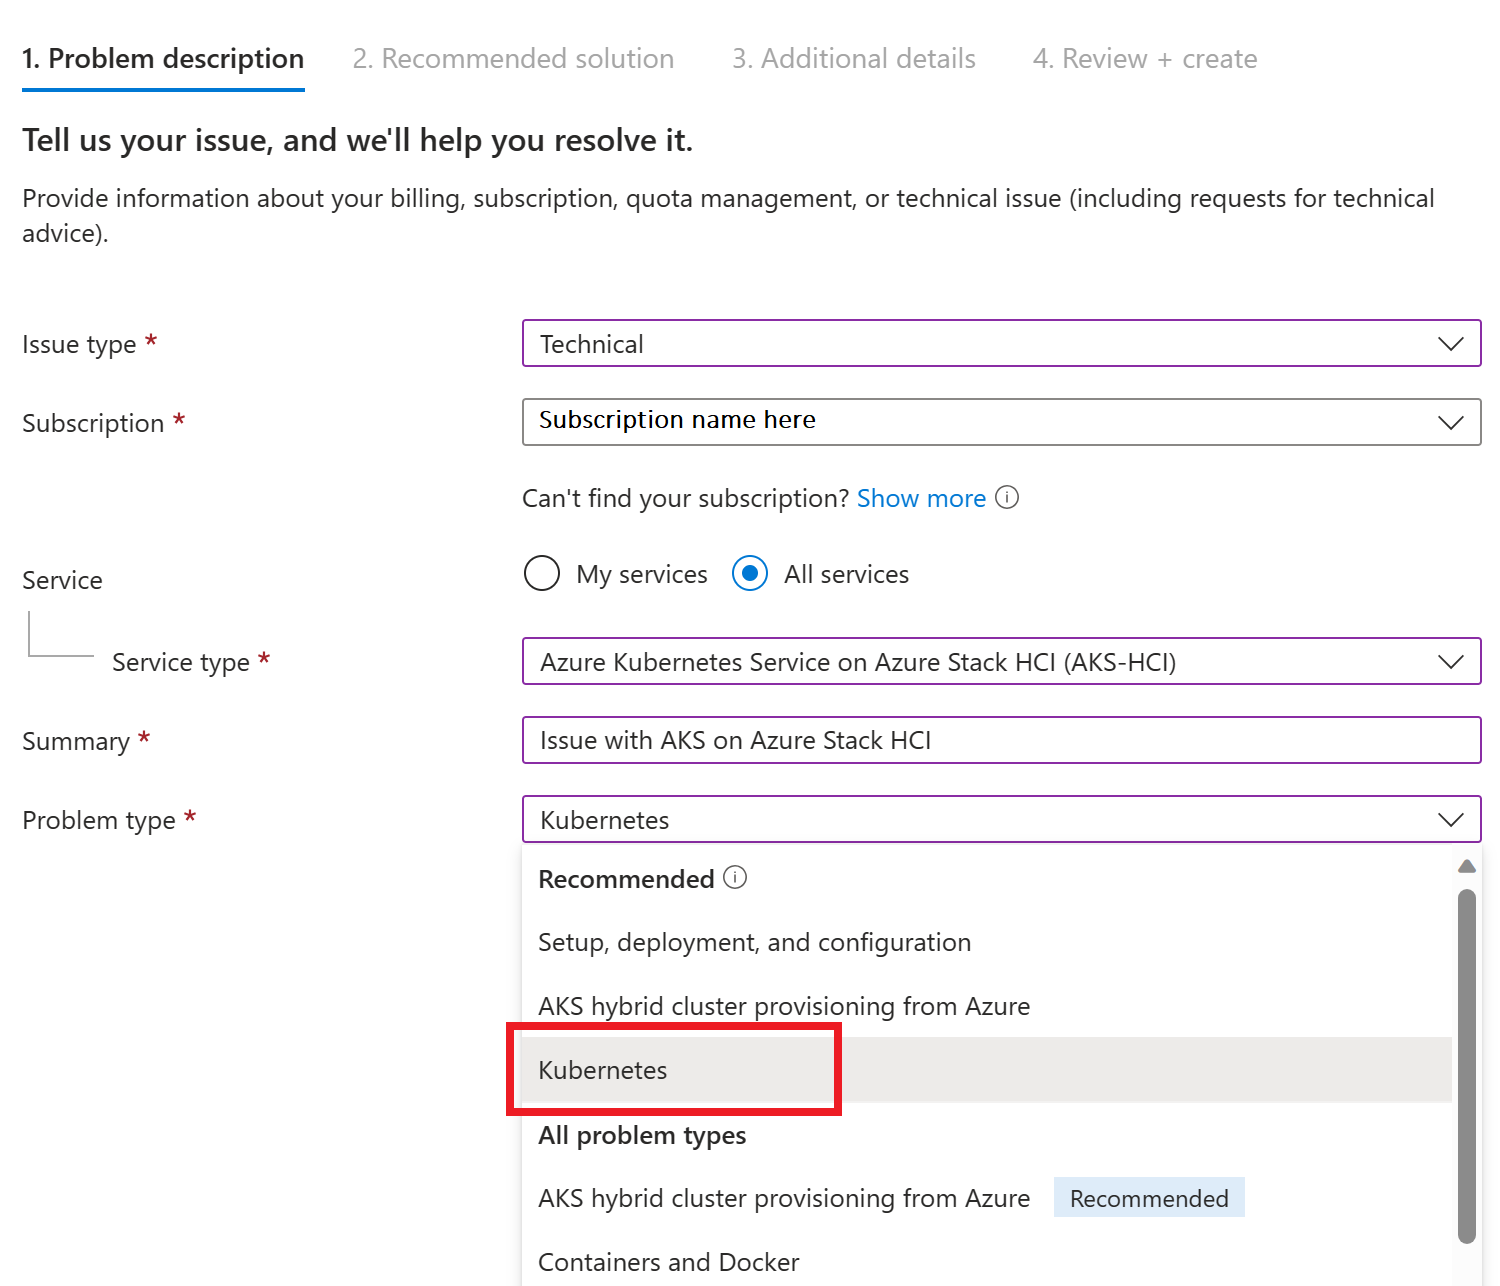The width and height of the screenshot is (1500, 1286).
Task: Select Kubernetes in the Recommended list
Action: point(603,1070)
